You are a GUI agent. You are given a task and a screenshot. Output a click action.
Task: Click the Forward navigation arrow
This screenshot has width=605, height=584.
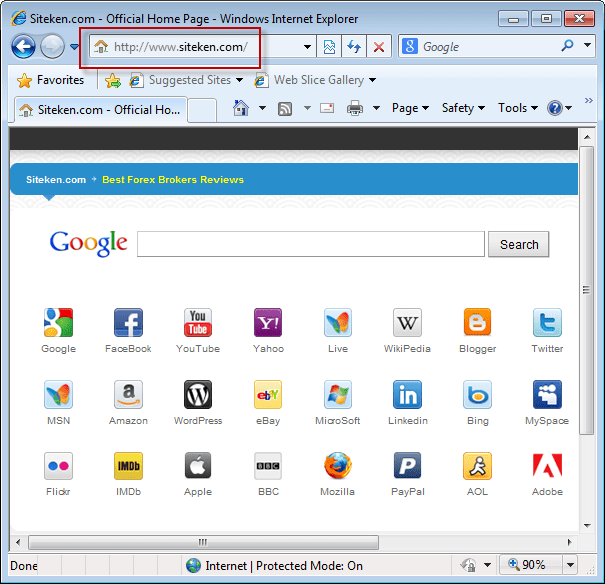click(52, 47)
